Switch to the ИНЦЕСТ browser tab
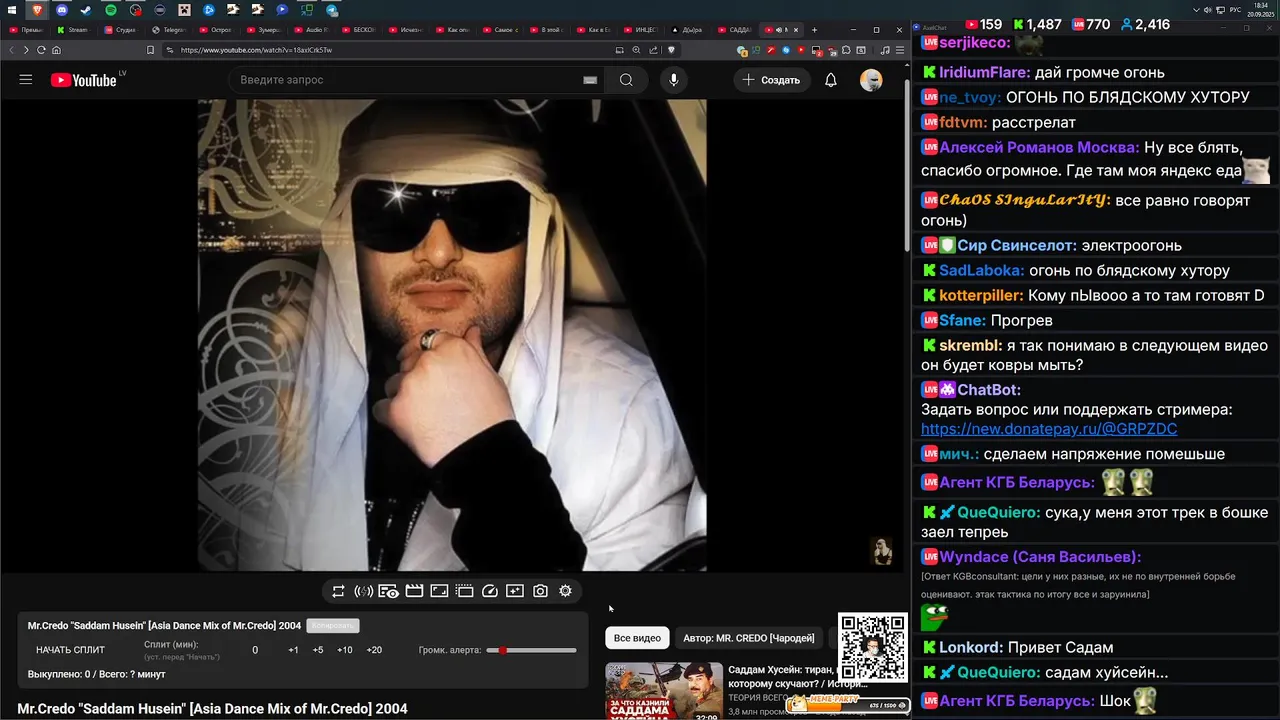This screenshot has height=720, width=1280. (642, 30)
